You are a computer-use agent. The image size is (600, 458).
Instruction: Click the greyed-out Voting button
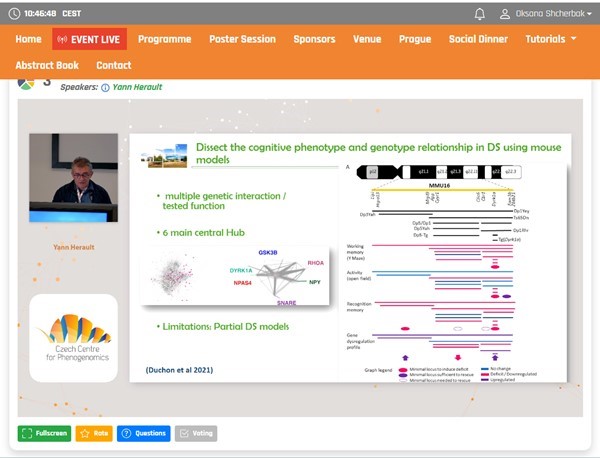(196, 434)
